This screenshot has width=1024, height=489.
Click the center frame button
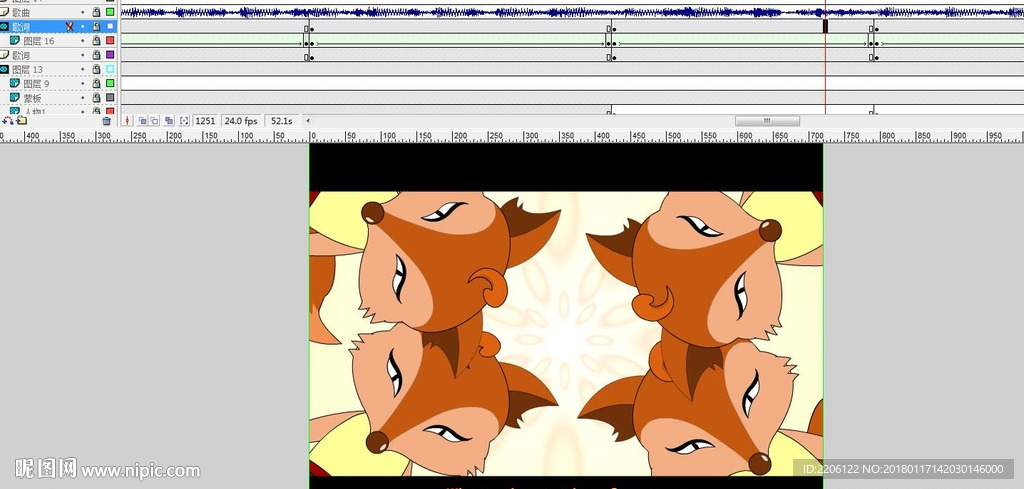pos(127,121)
